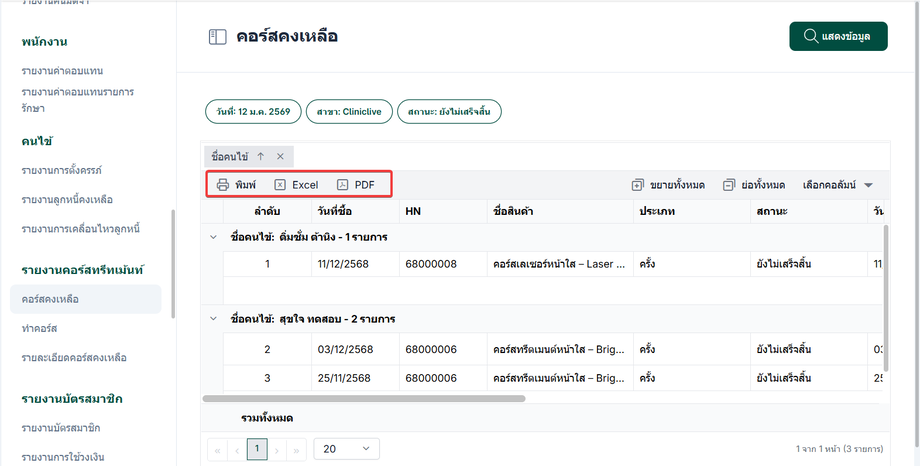Click HN 68000006 in row 2
Viewport: 920px width, 466px height.
[443, 349]
